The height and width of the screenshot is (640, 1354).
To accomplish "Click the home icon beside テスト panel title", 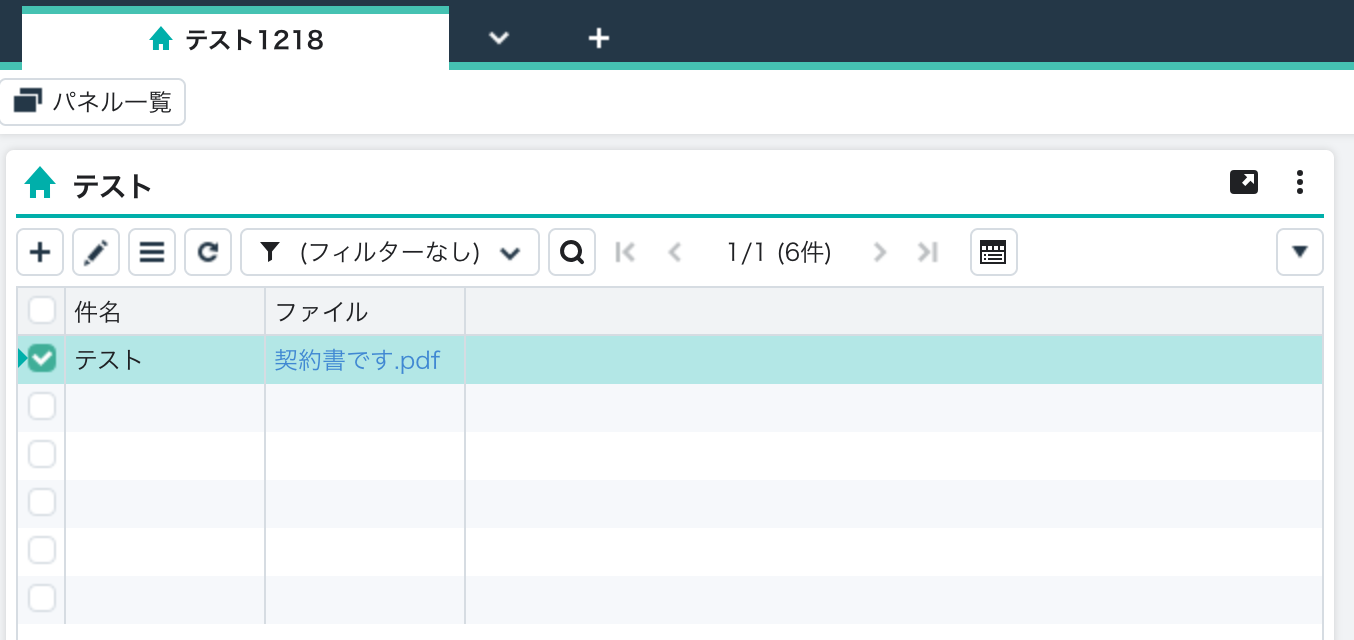I will point(40,183).
